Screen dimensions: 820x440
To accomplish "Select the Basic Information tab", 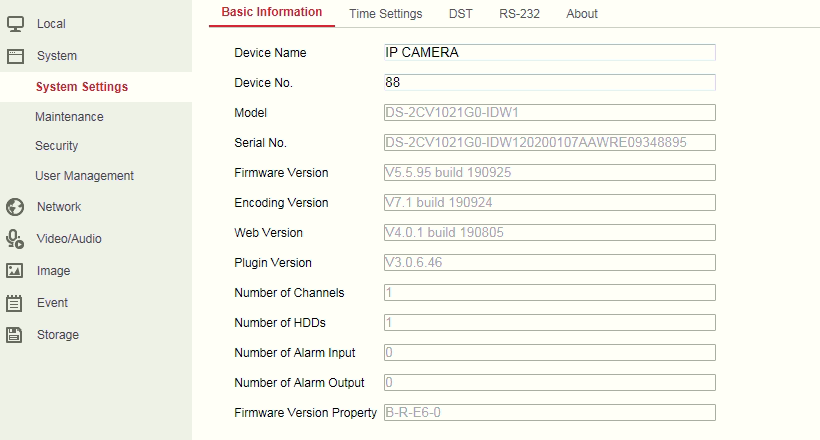I will pyautogui.click(x=271, y=13).
